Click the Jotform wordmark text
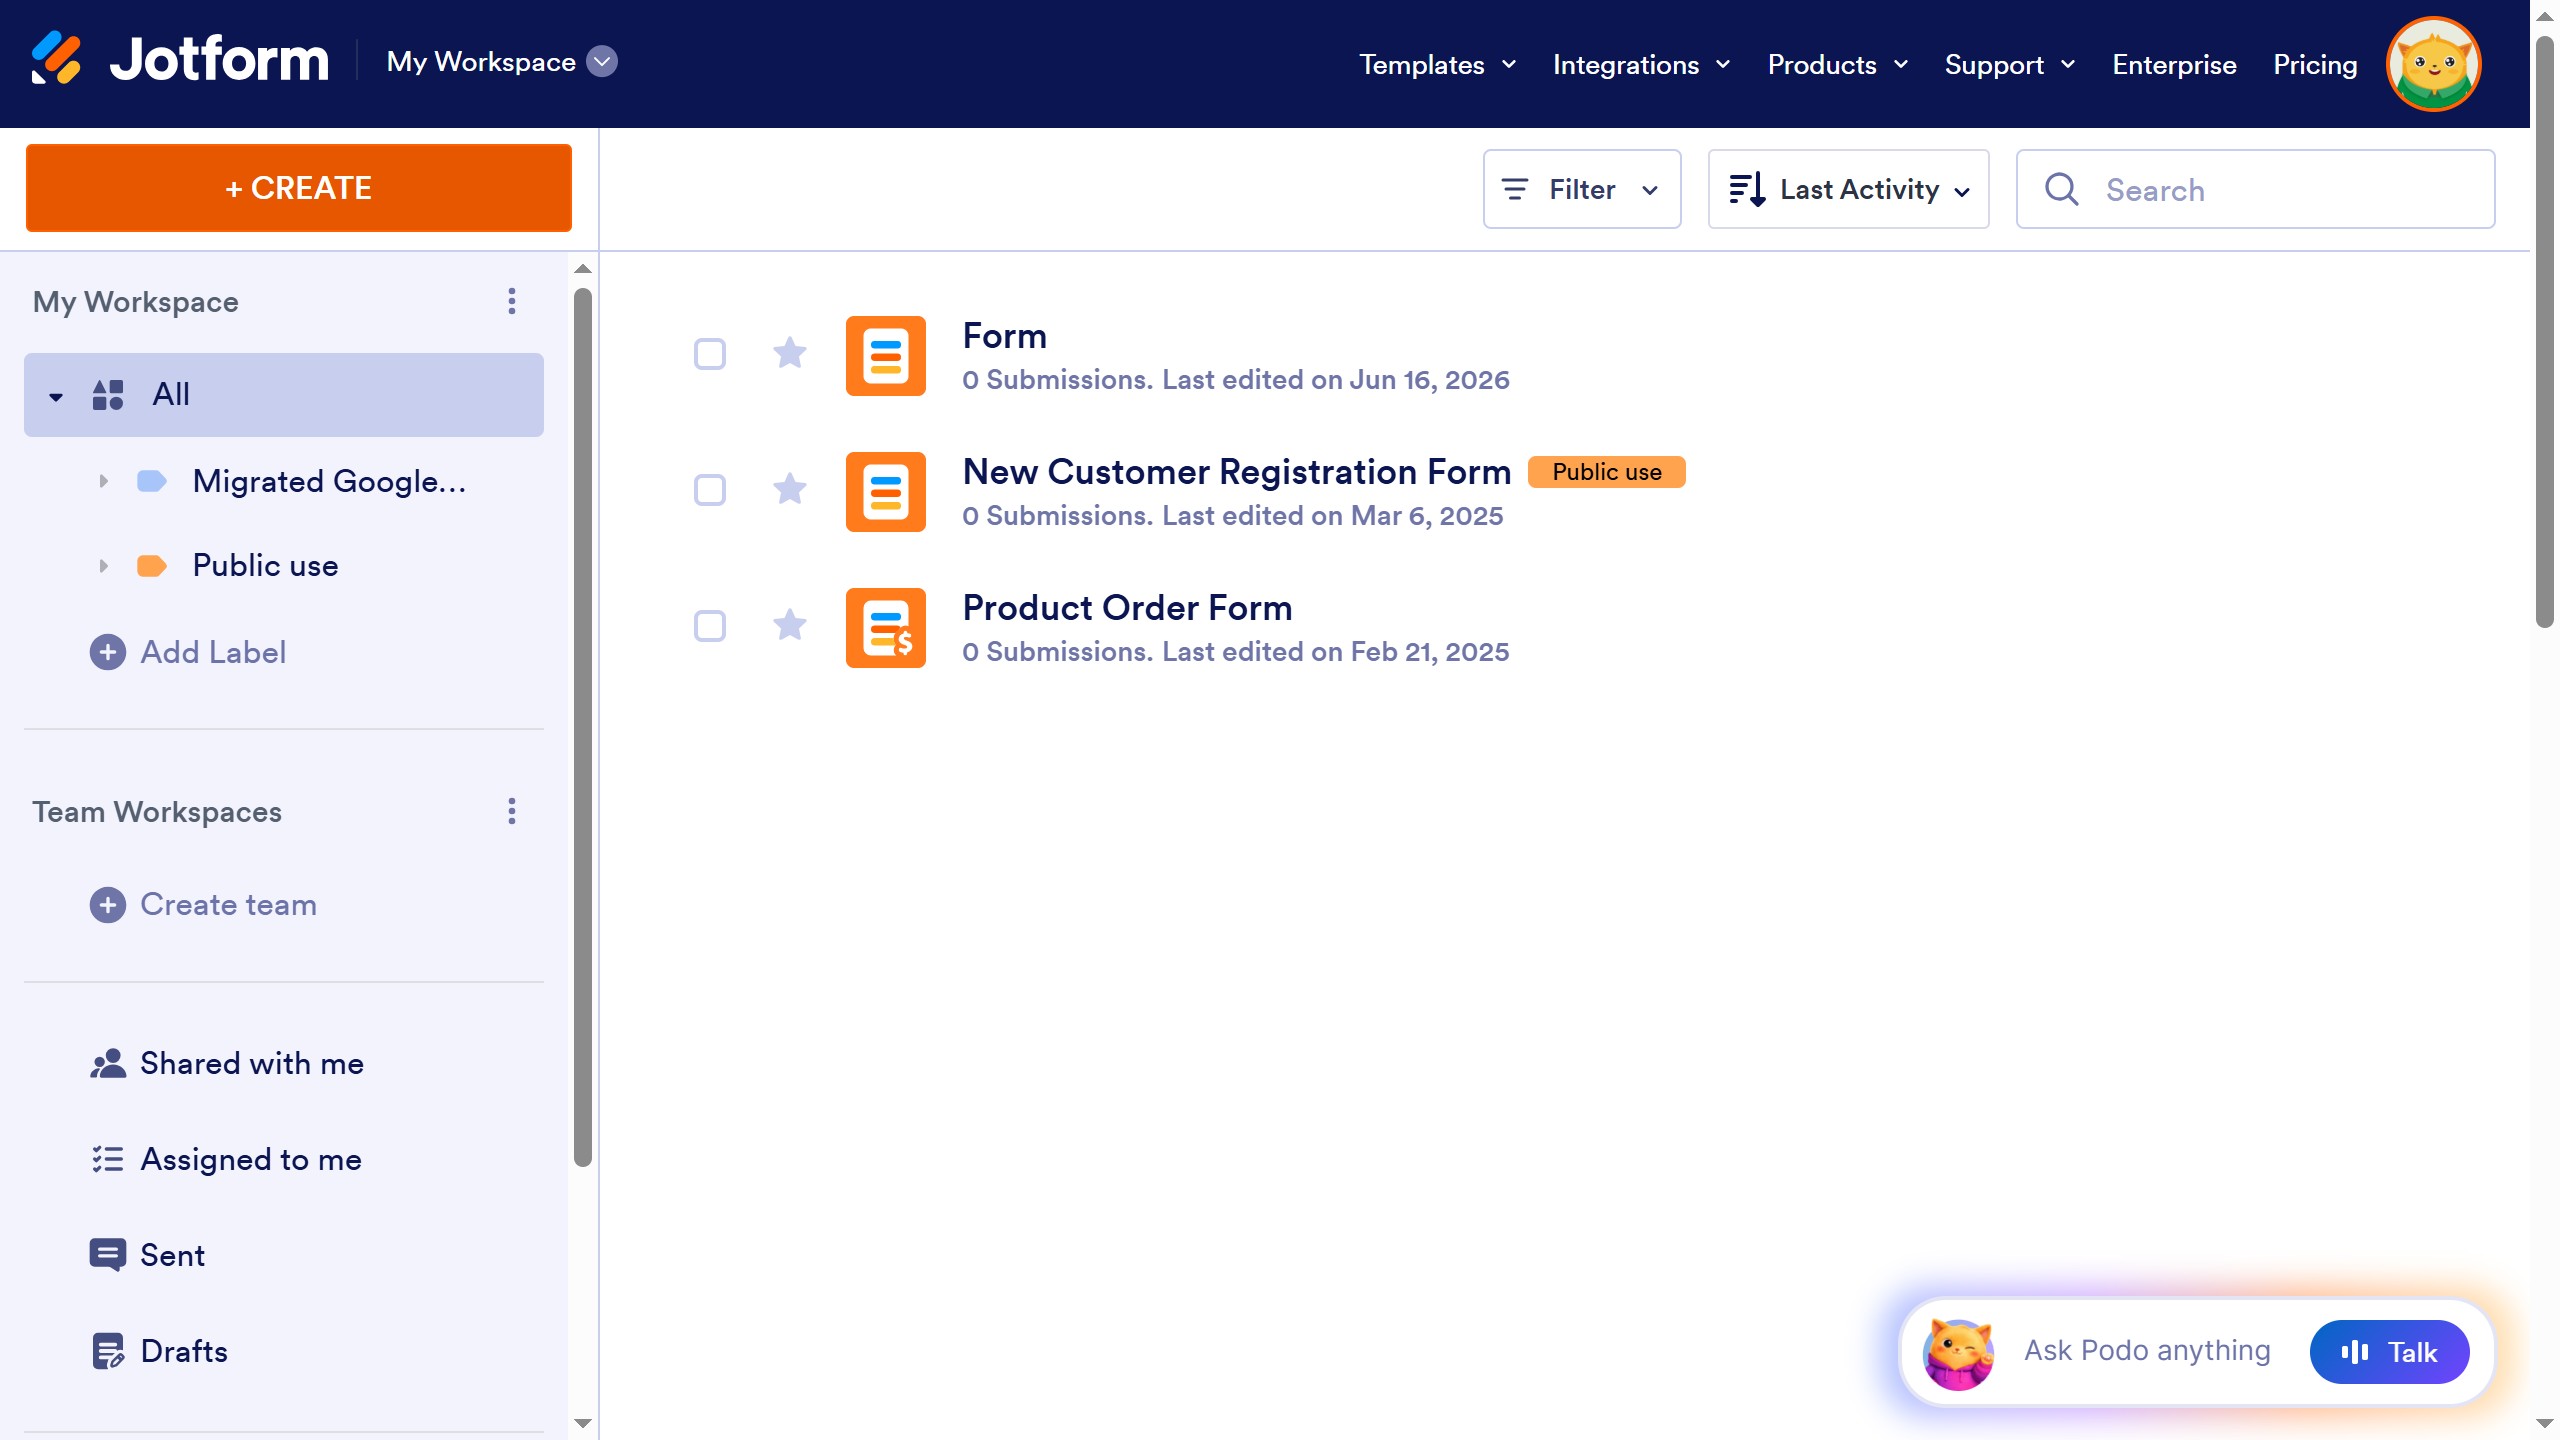The height and width of the screenshot is (1440, 2560). [x=219, y=58]
